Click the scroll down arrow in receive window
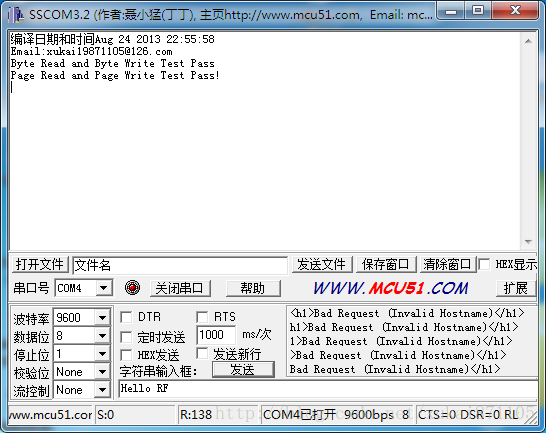This screenshot has width=546, height=433. (528, 242)
